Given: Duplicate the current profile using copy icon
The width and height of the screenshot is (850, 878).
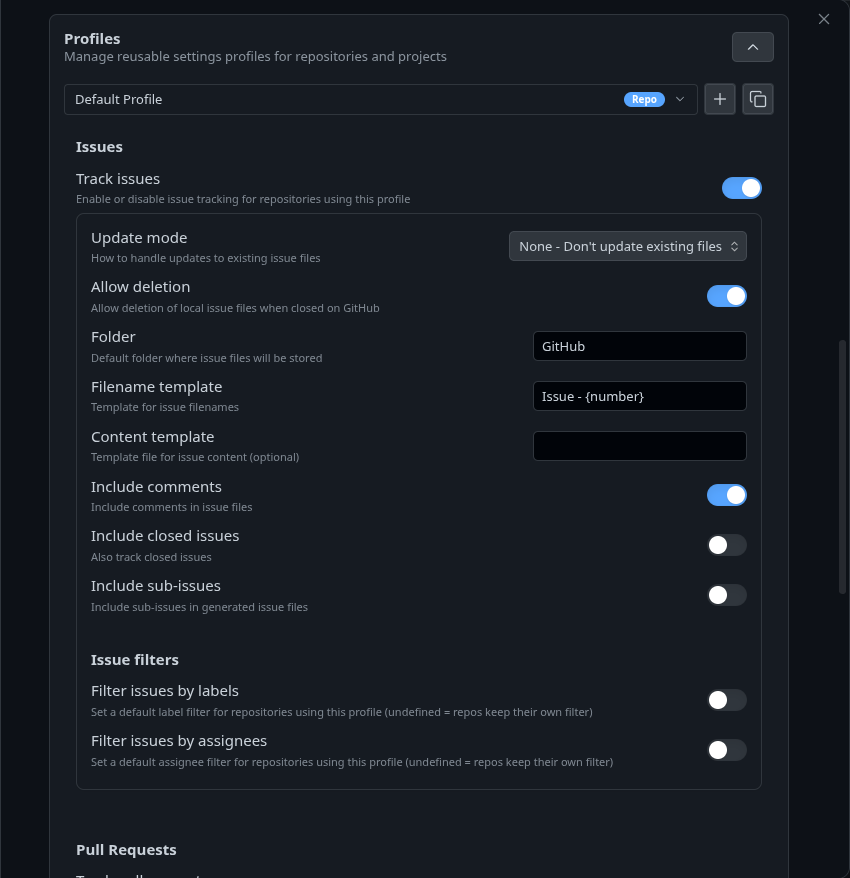Looking at the screenshot, I should [758, 99].
